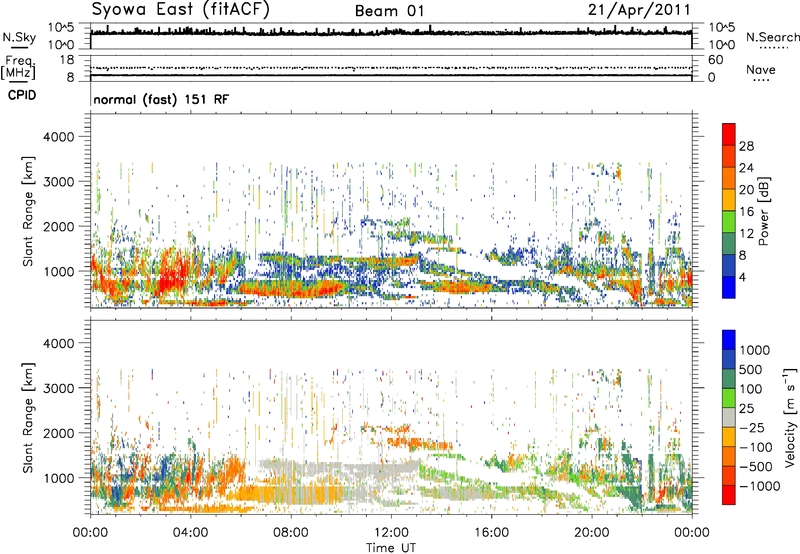Click the power panel 'Slant Range [km]' label
Image resolution: width=800 pixels, height=554 pixels.
click(28, 211)
